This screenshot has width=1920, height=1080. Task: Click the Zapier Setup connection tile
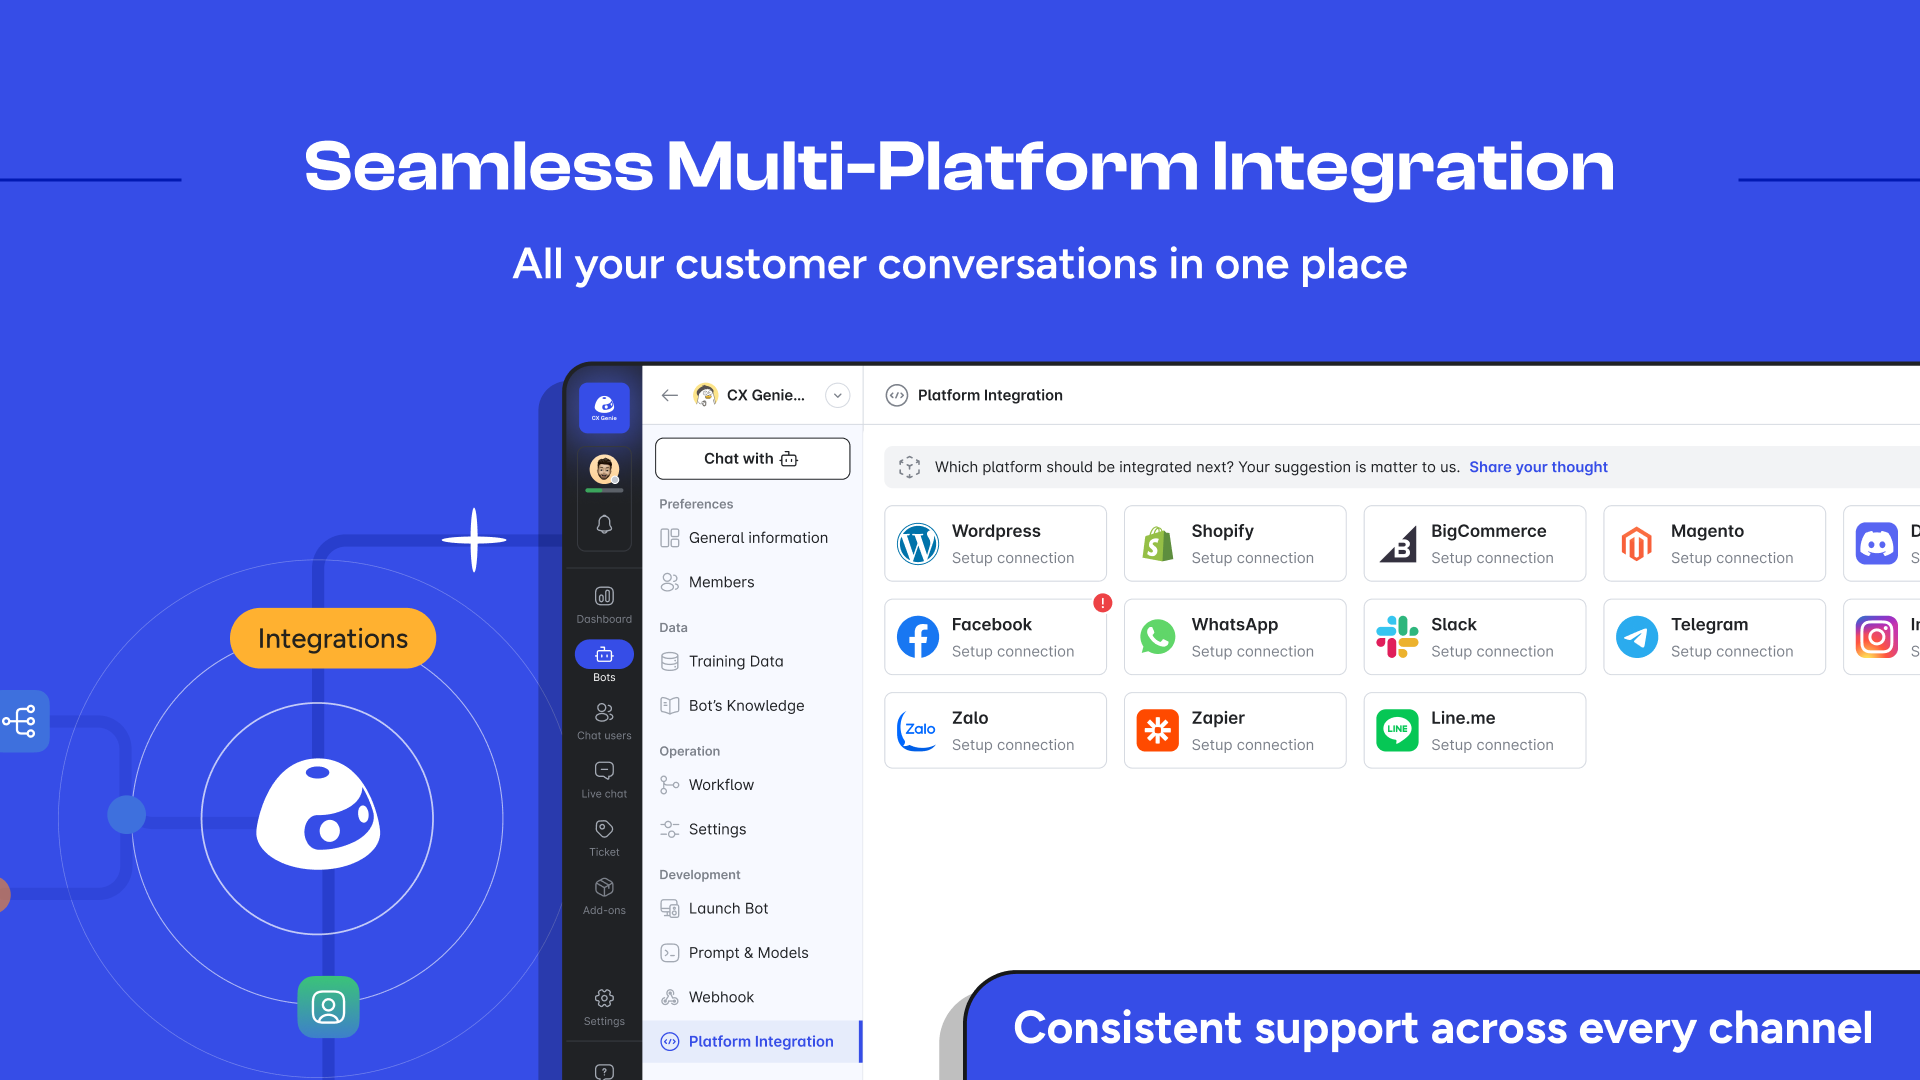click(x=1237, y=729)
